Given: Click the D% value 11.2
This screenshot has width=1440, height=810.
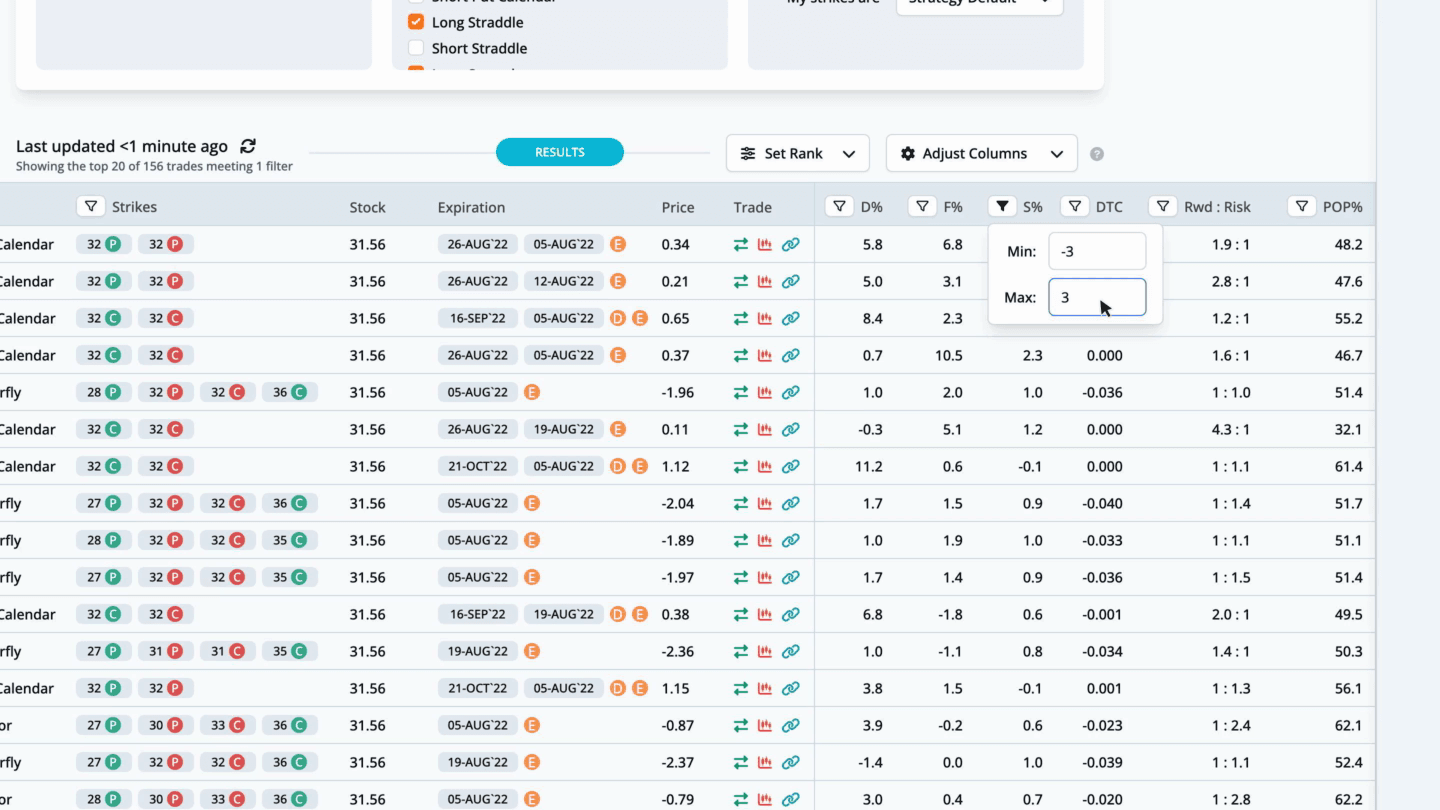Looking at the screenshot, I should [868, 466].
